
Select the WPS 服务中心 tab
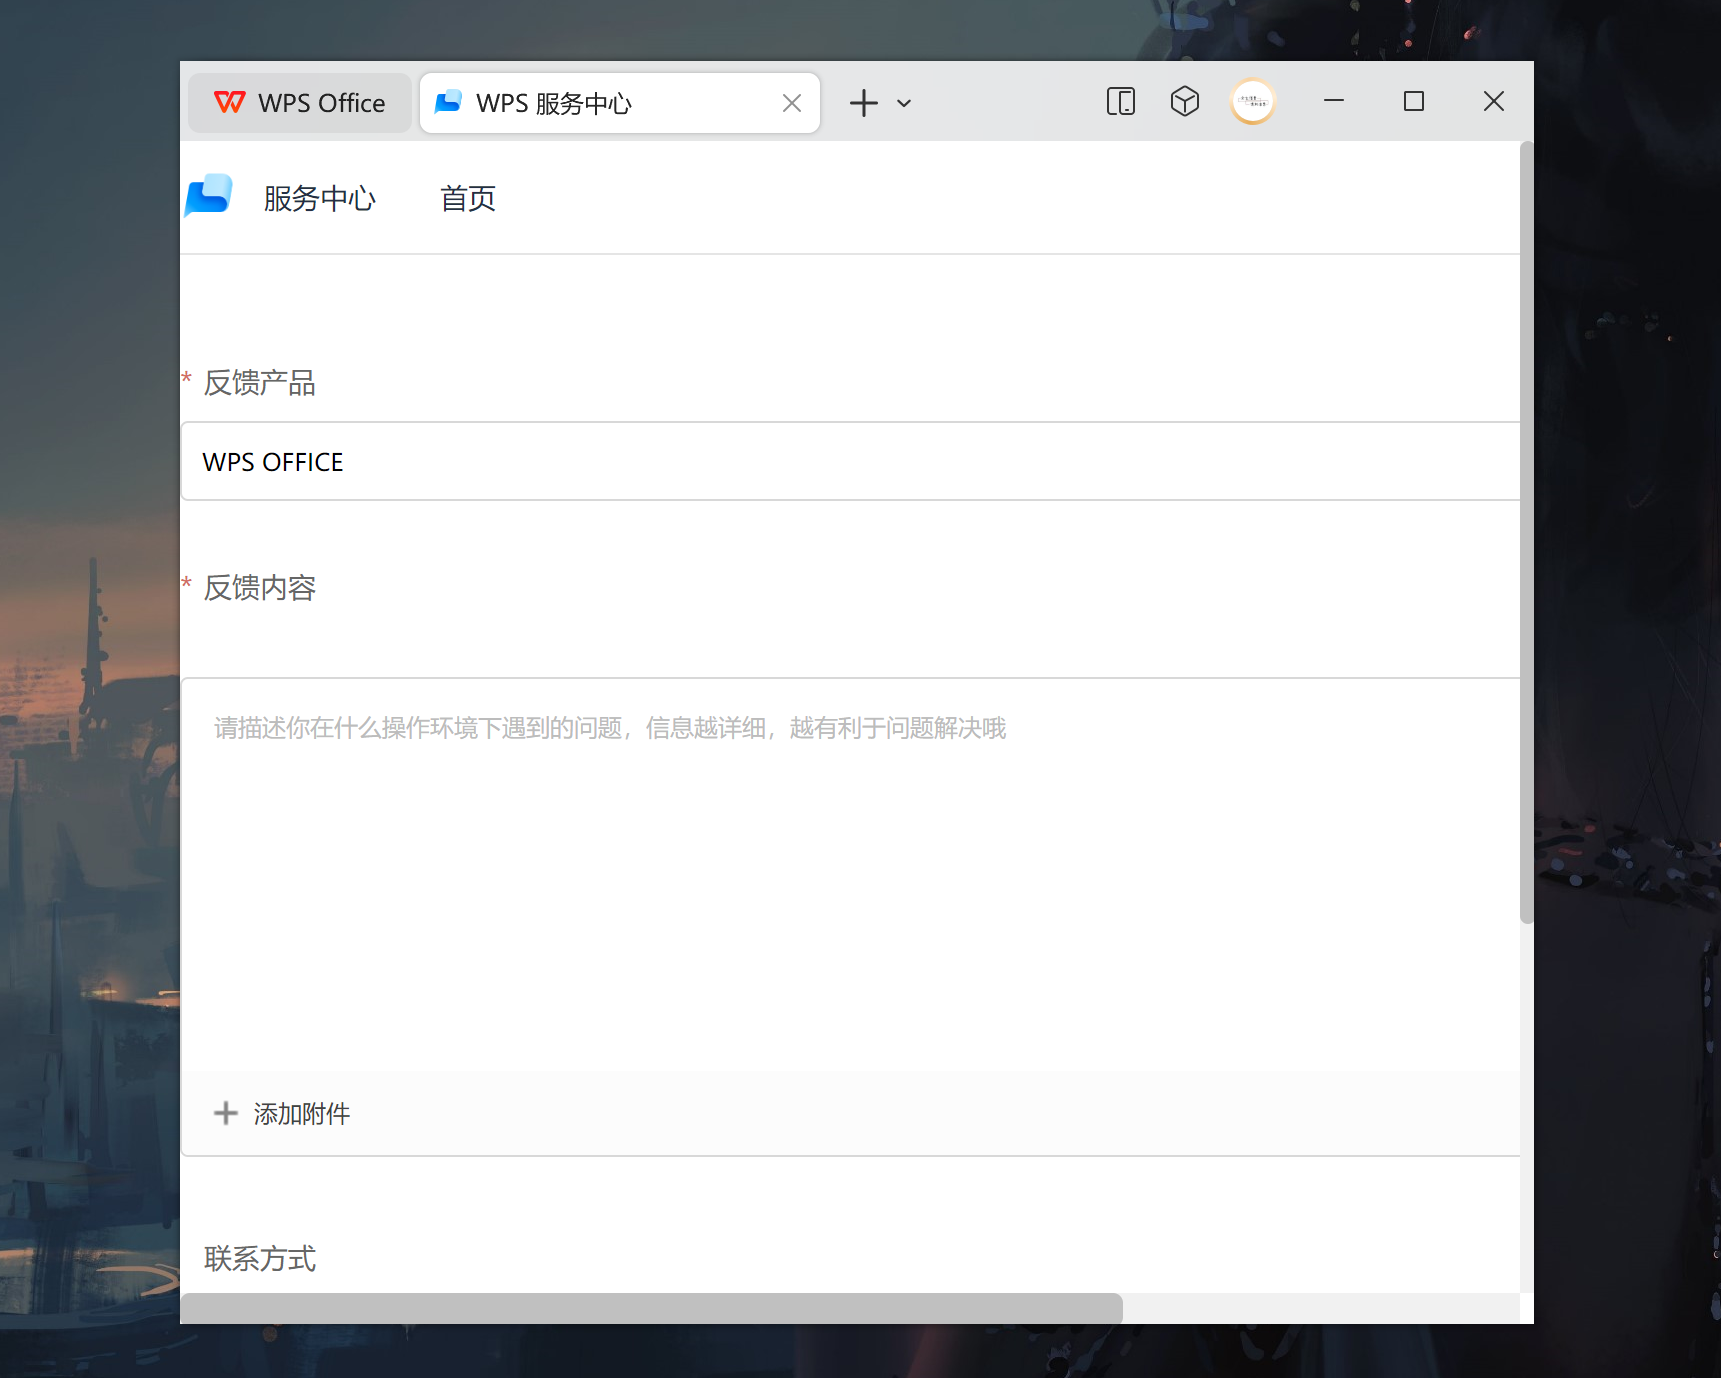[619, 103]
